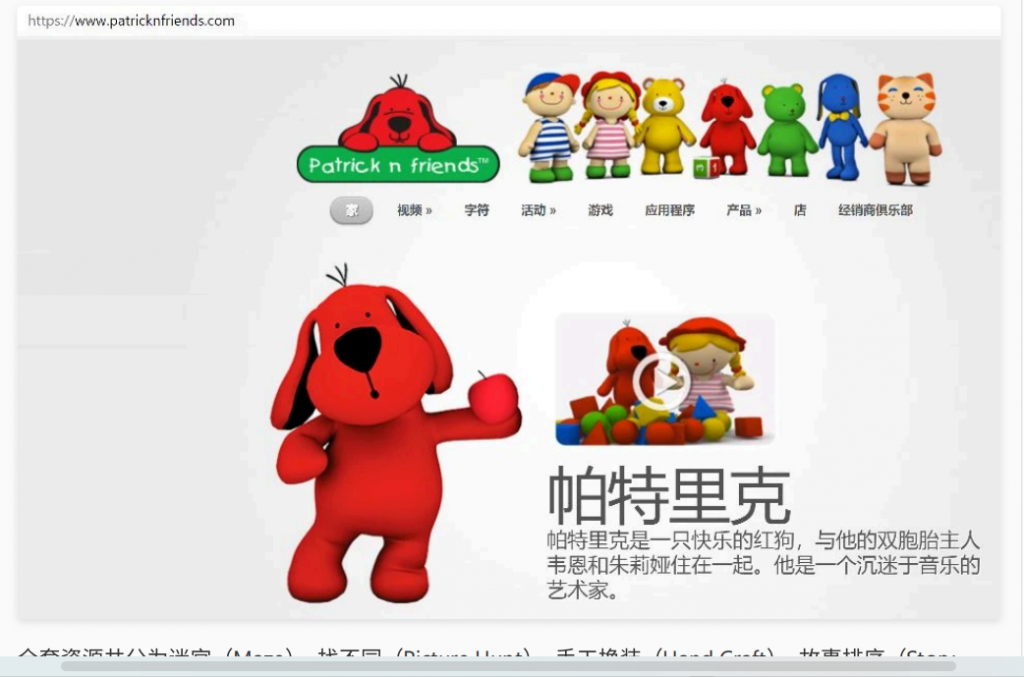Click the blonde girl character with red hat
Image resolution: width=1024 pixels, height=677 pixels.
click(609, 125)
